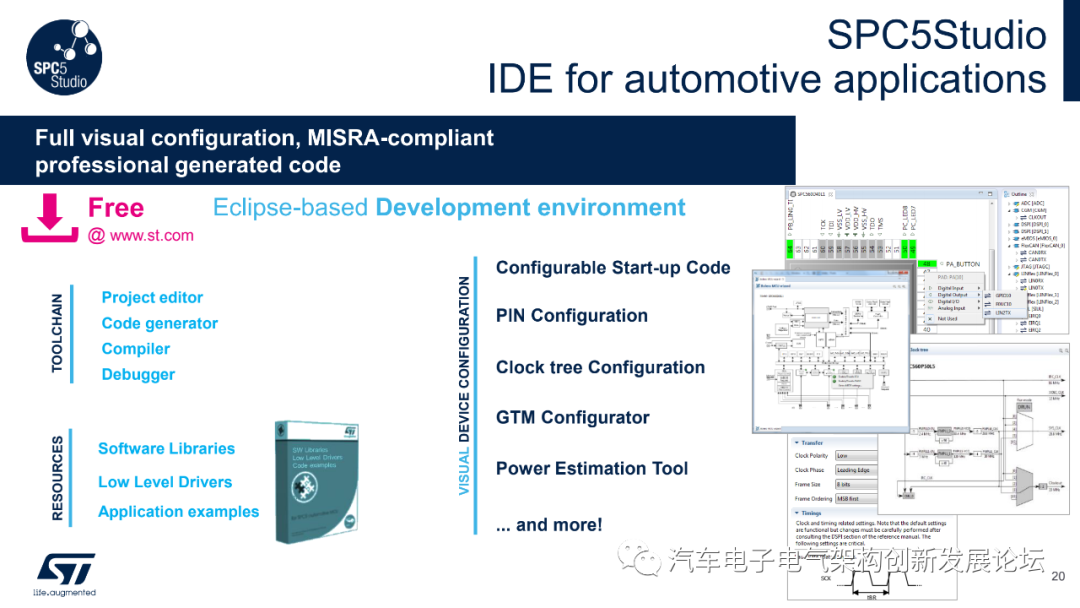Click the Application examples entry
The height and width of the screenshot is (608, 1080).
pyautogui.click(x=178, y=512)
